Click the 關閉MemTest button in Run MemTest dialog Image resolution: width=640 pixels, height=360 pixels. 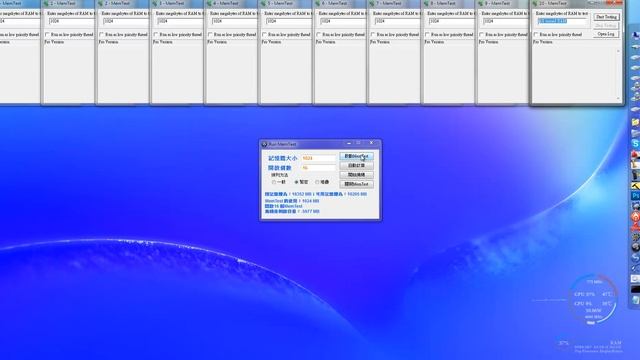[356, 184]
